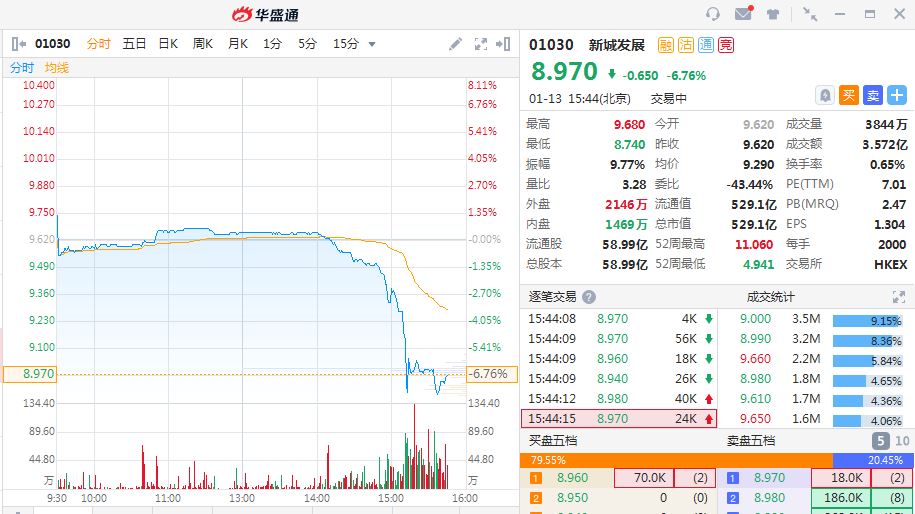
Task: Expand the chart to fullscreen
Action: 481,44
